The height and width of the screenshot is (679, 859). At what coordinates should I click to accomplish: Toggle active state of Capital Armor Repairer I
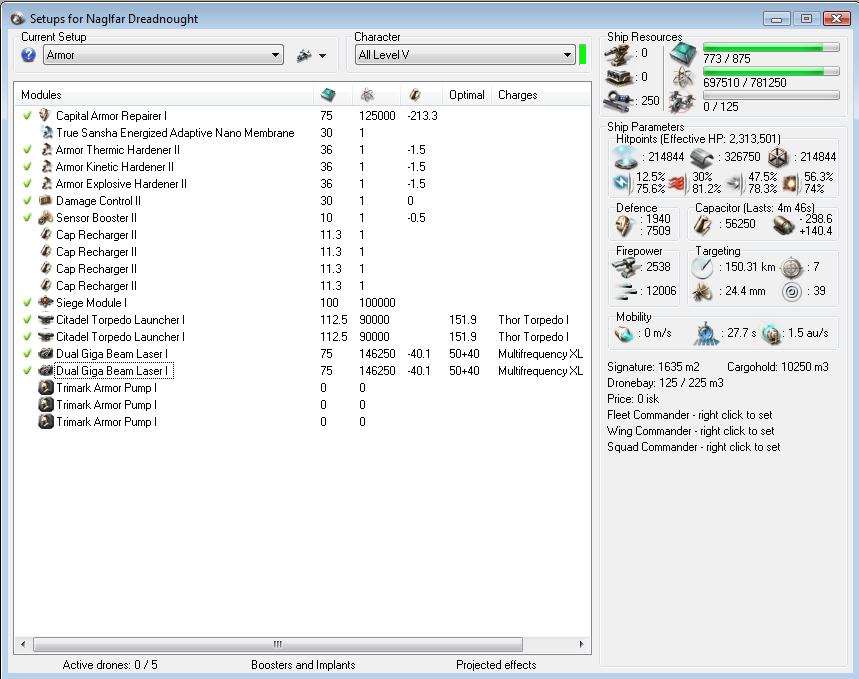[28, 116]
